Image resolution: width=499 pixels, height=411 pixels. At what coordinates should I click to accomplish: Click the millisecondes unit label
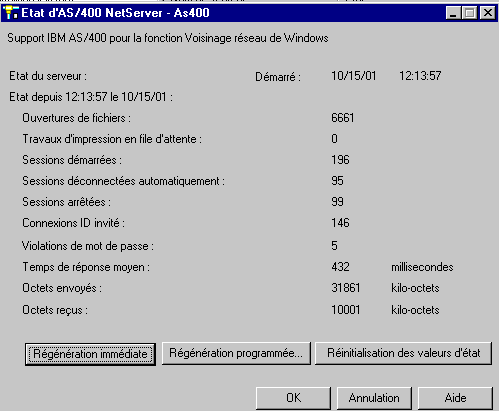click(x=422, y=267)
